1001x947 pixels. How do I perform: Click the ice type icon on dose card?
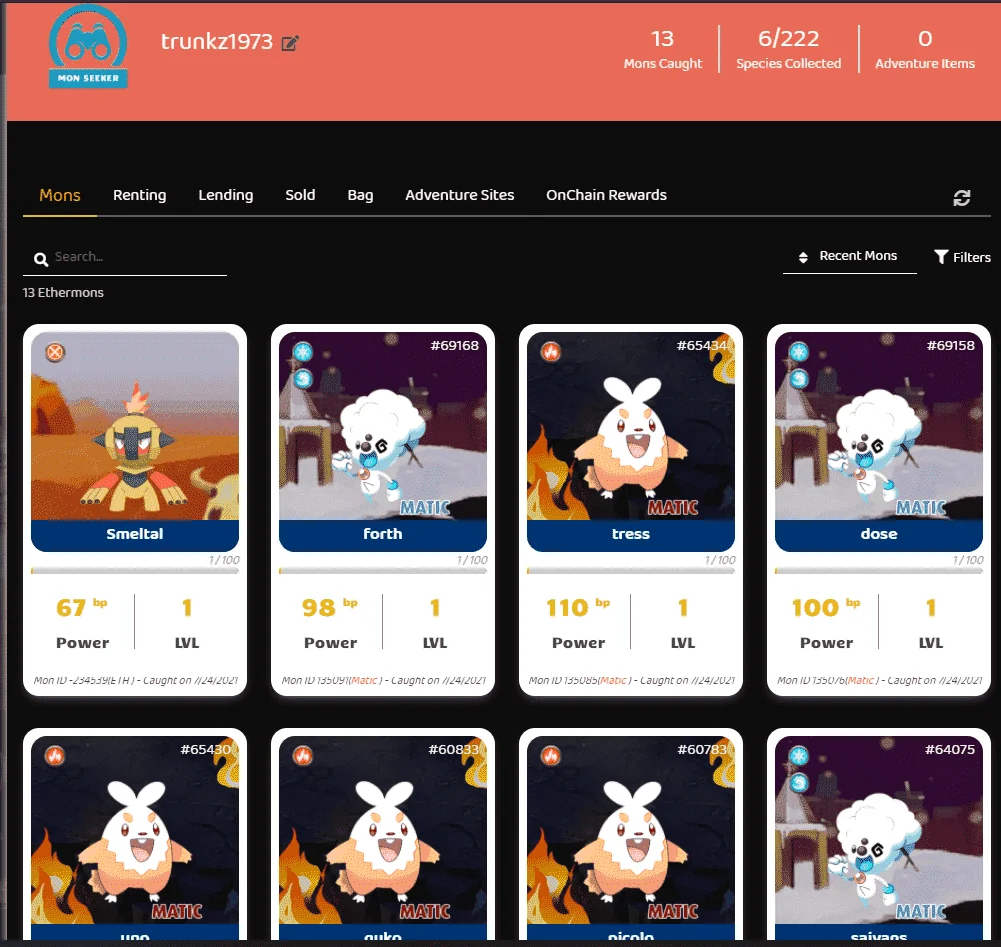pos(799,351)
